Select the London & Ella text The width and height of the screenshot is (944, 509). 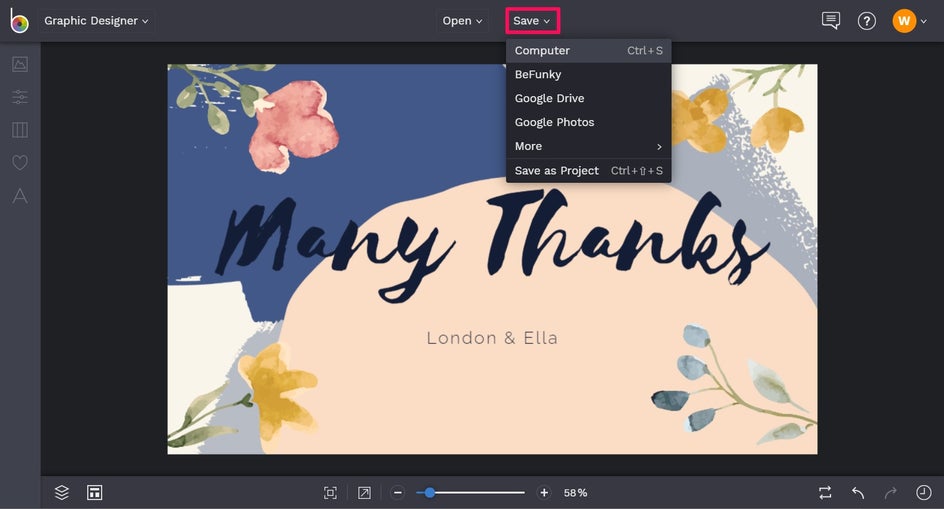[492, 338]
